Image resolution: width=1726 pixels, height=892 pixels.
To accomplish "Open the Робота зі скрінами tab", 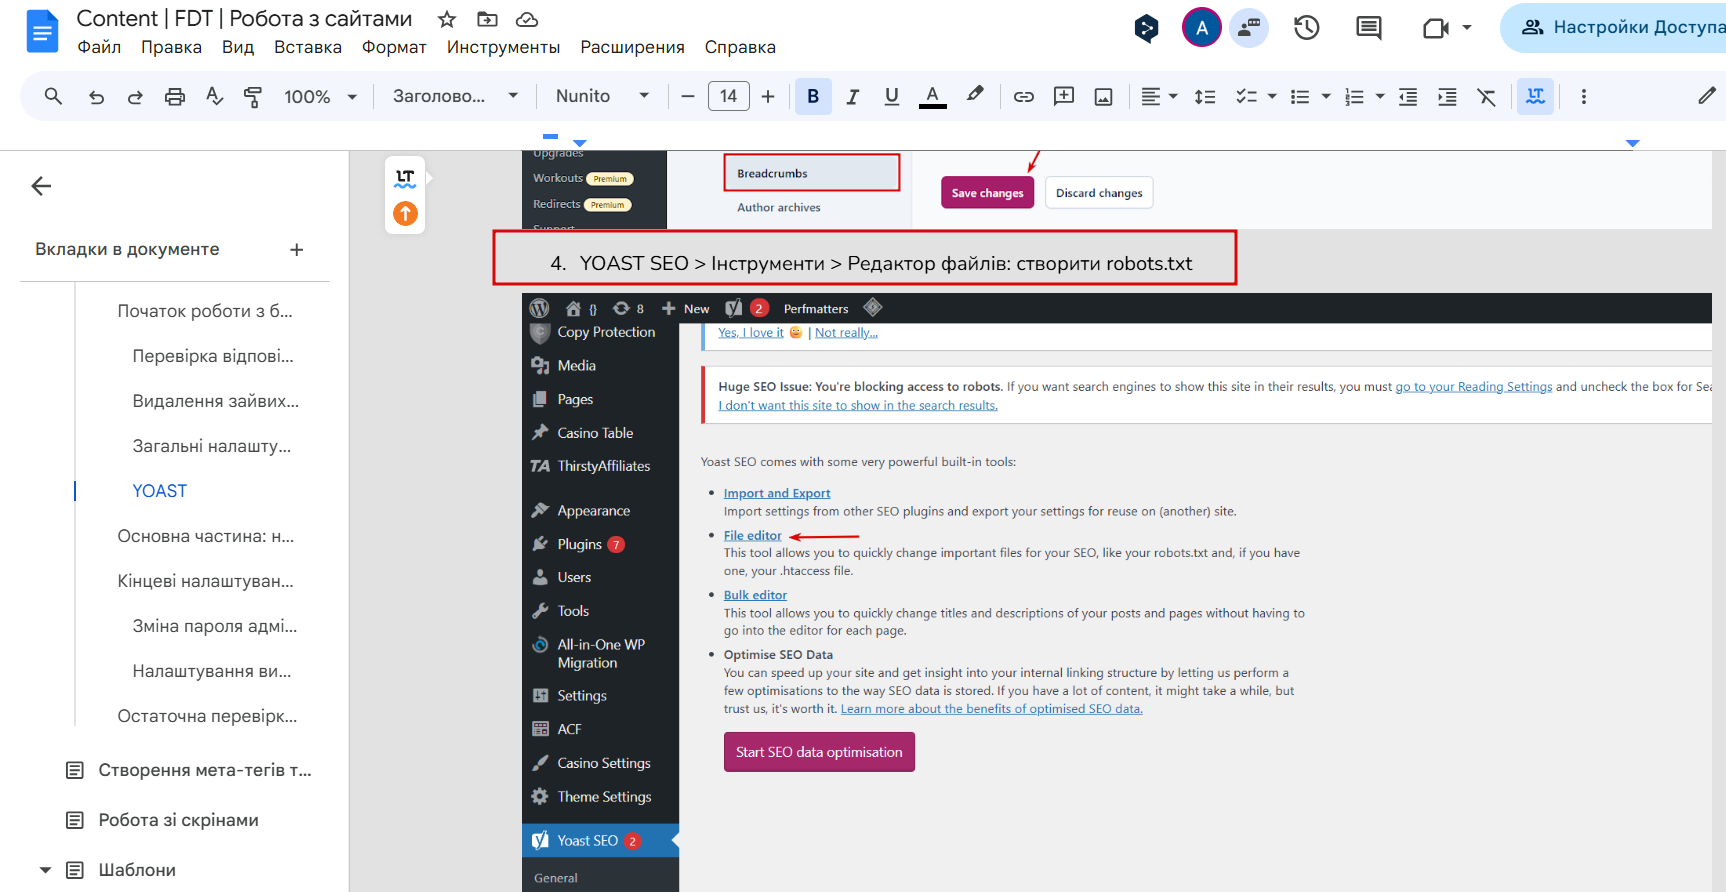I will click(x=178, y=820).
